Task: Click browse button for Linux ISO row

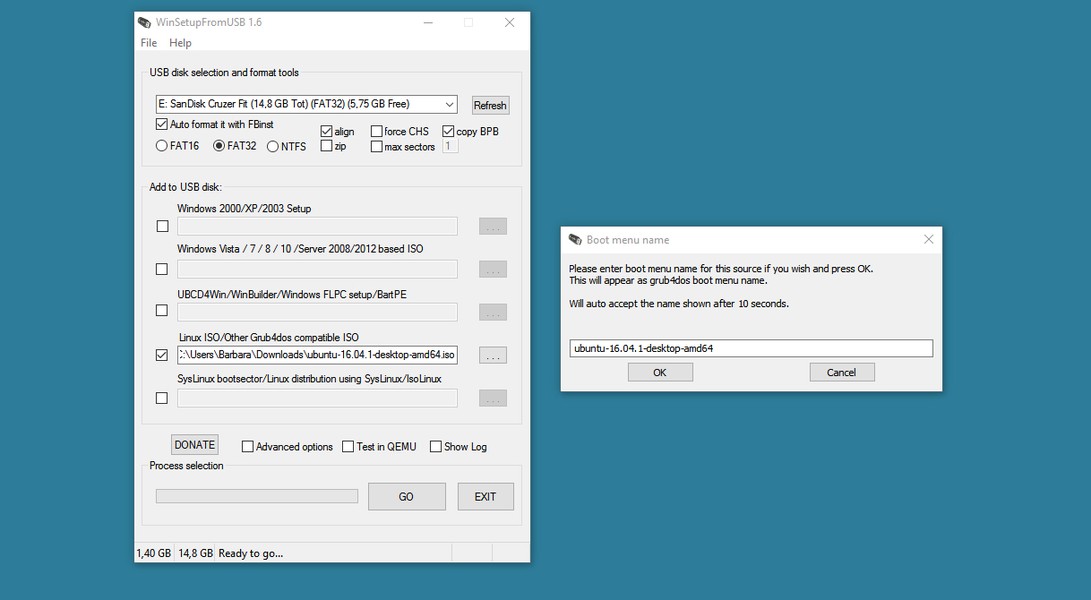Action: (x=493, y=356)
